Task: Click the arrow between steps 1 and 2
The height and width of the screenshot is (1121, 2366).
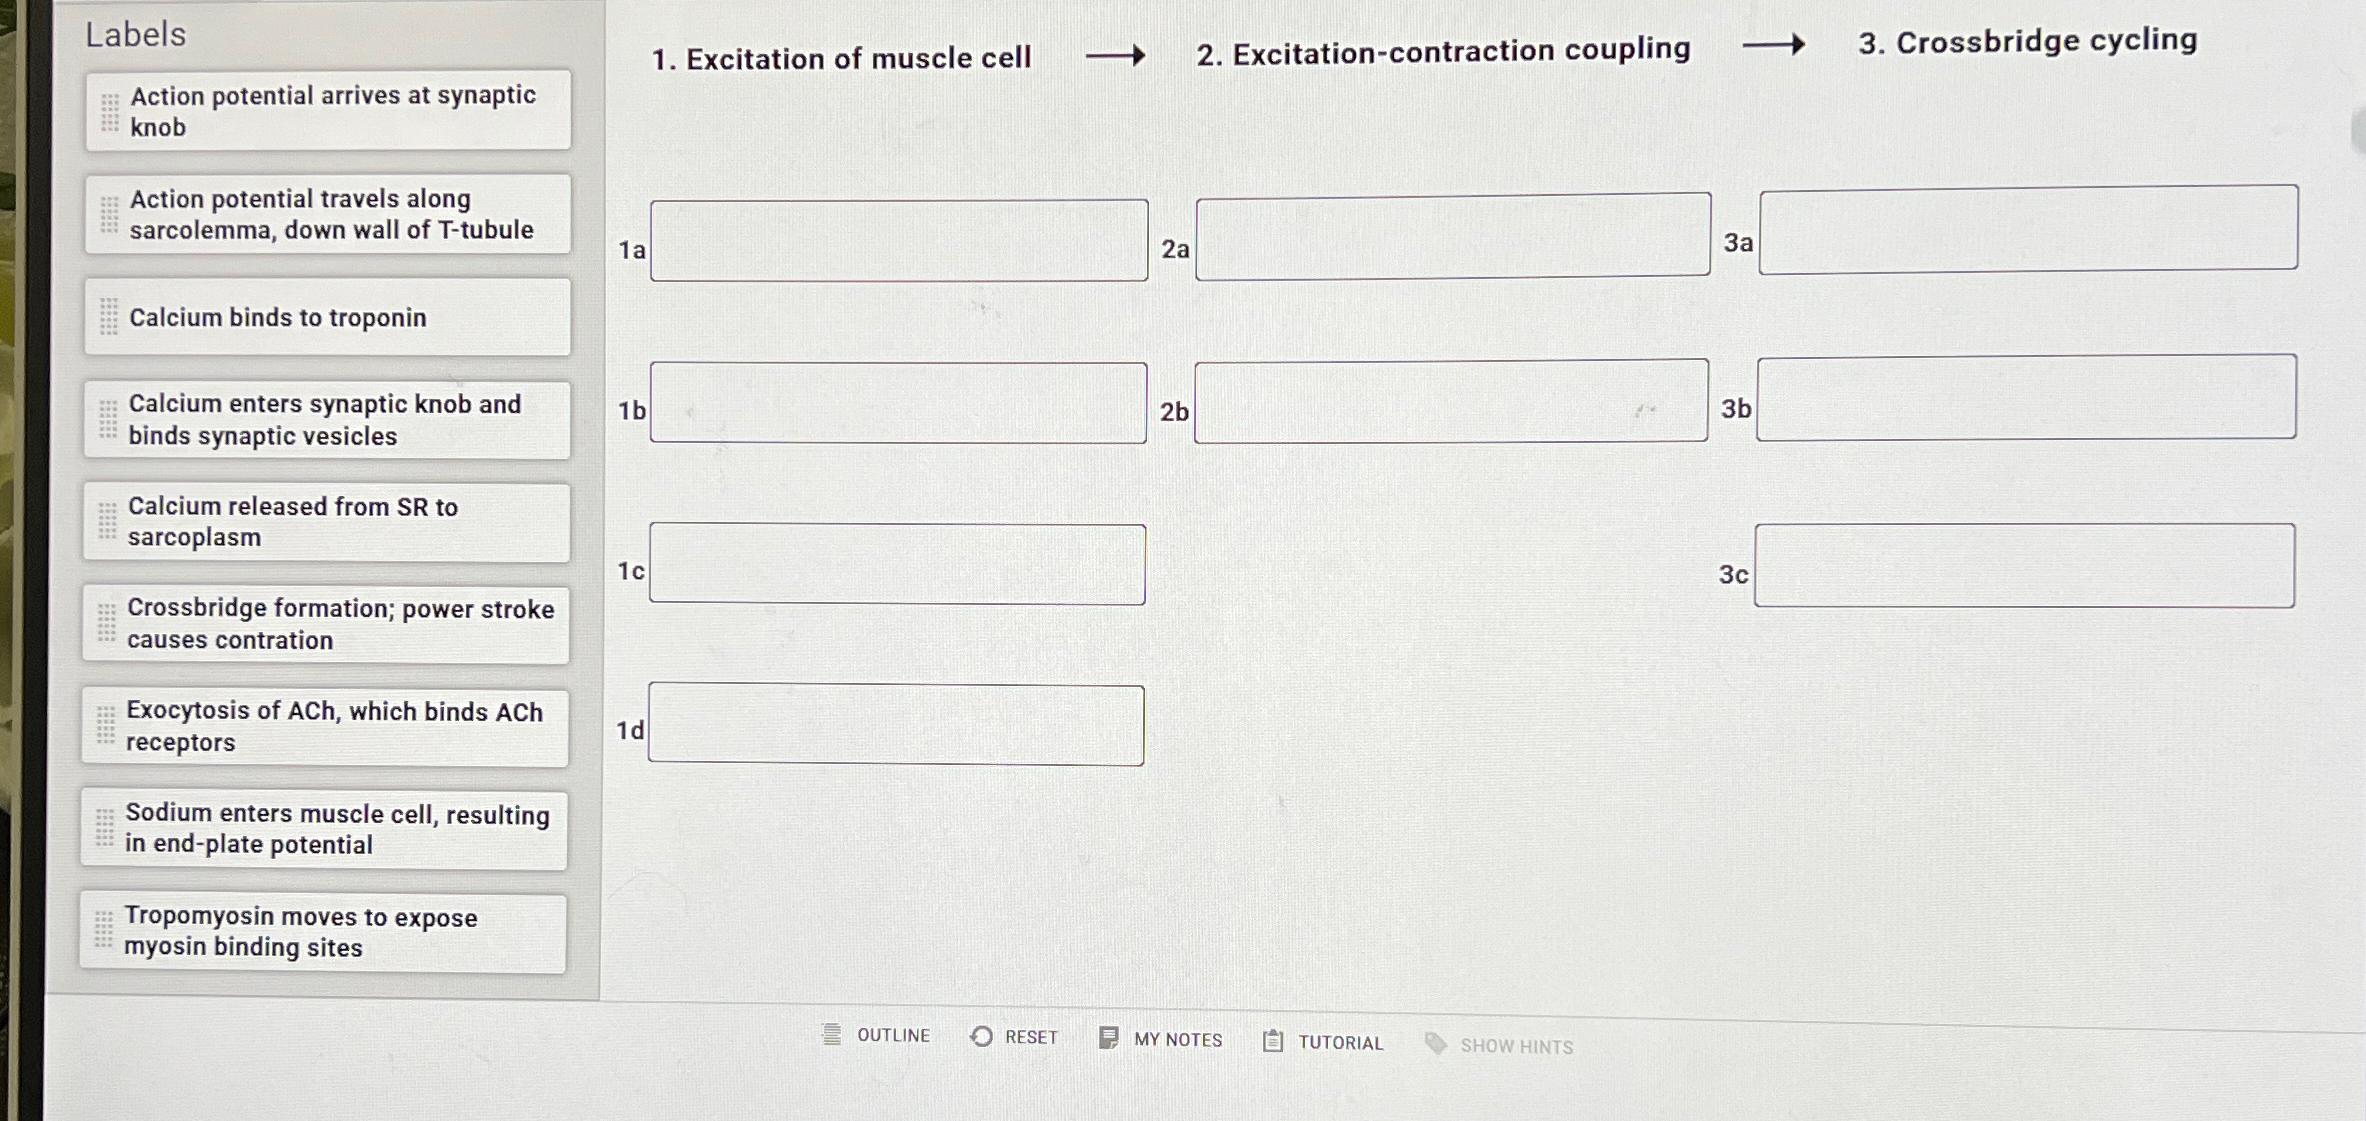Action: coord(1115,56)
